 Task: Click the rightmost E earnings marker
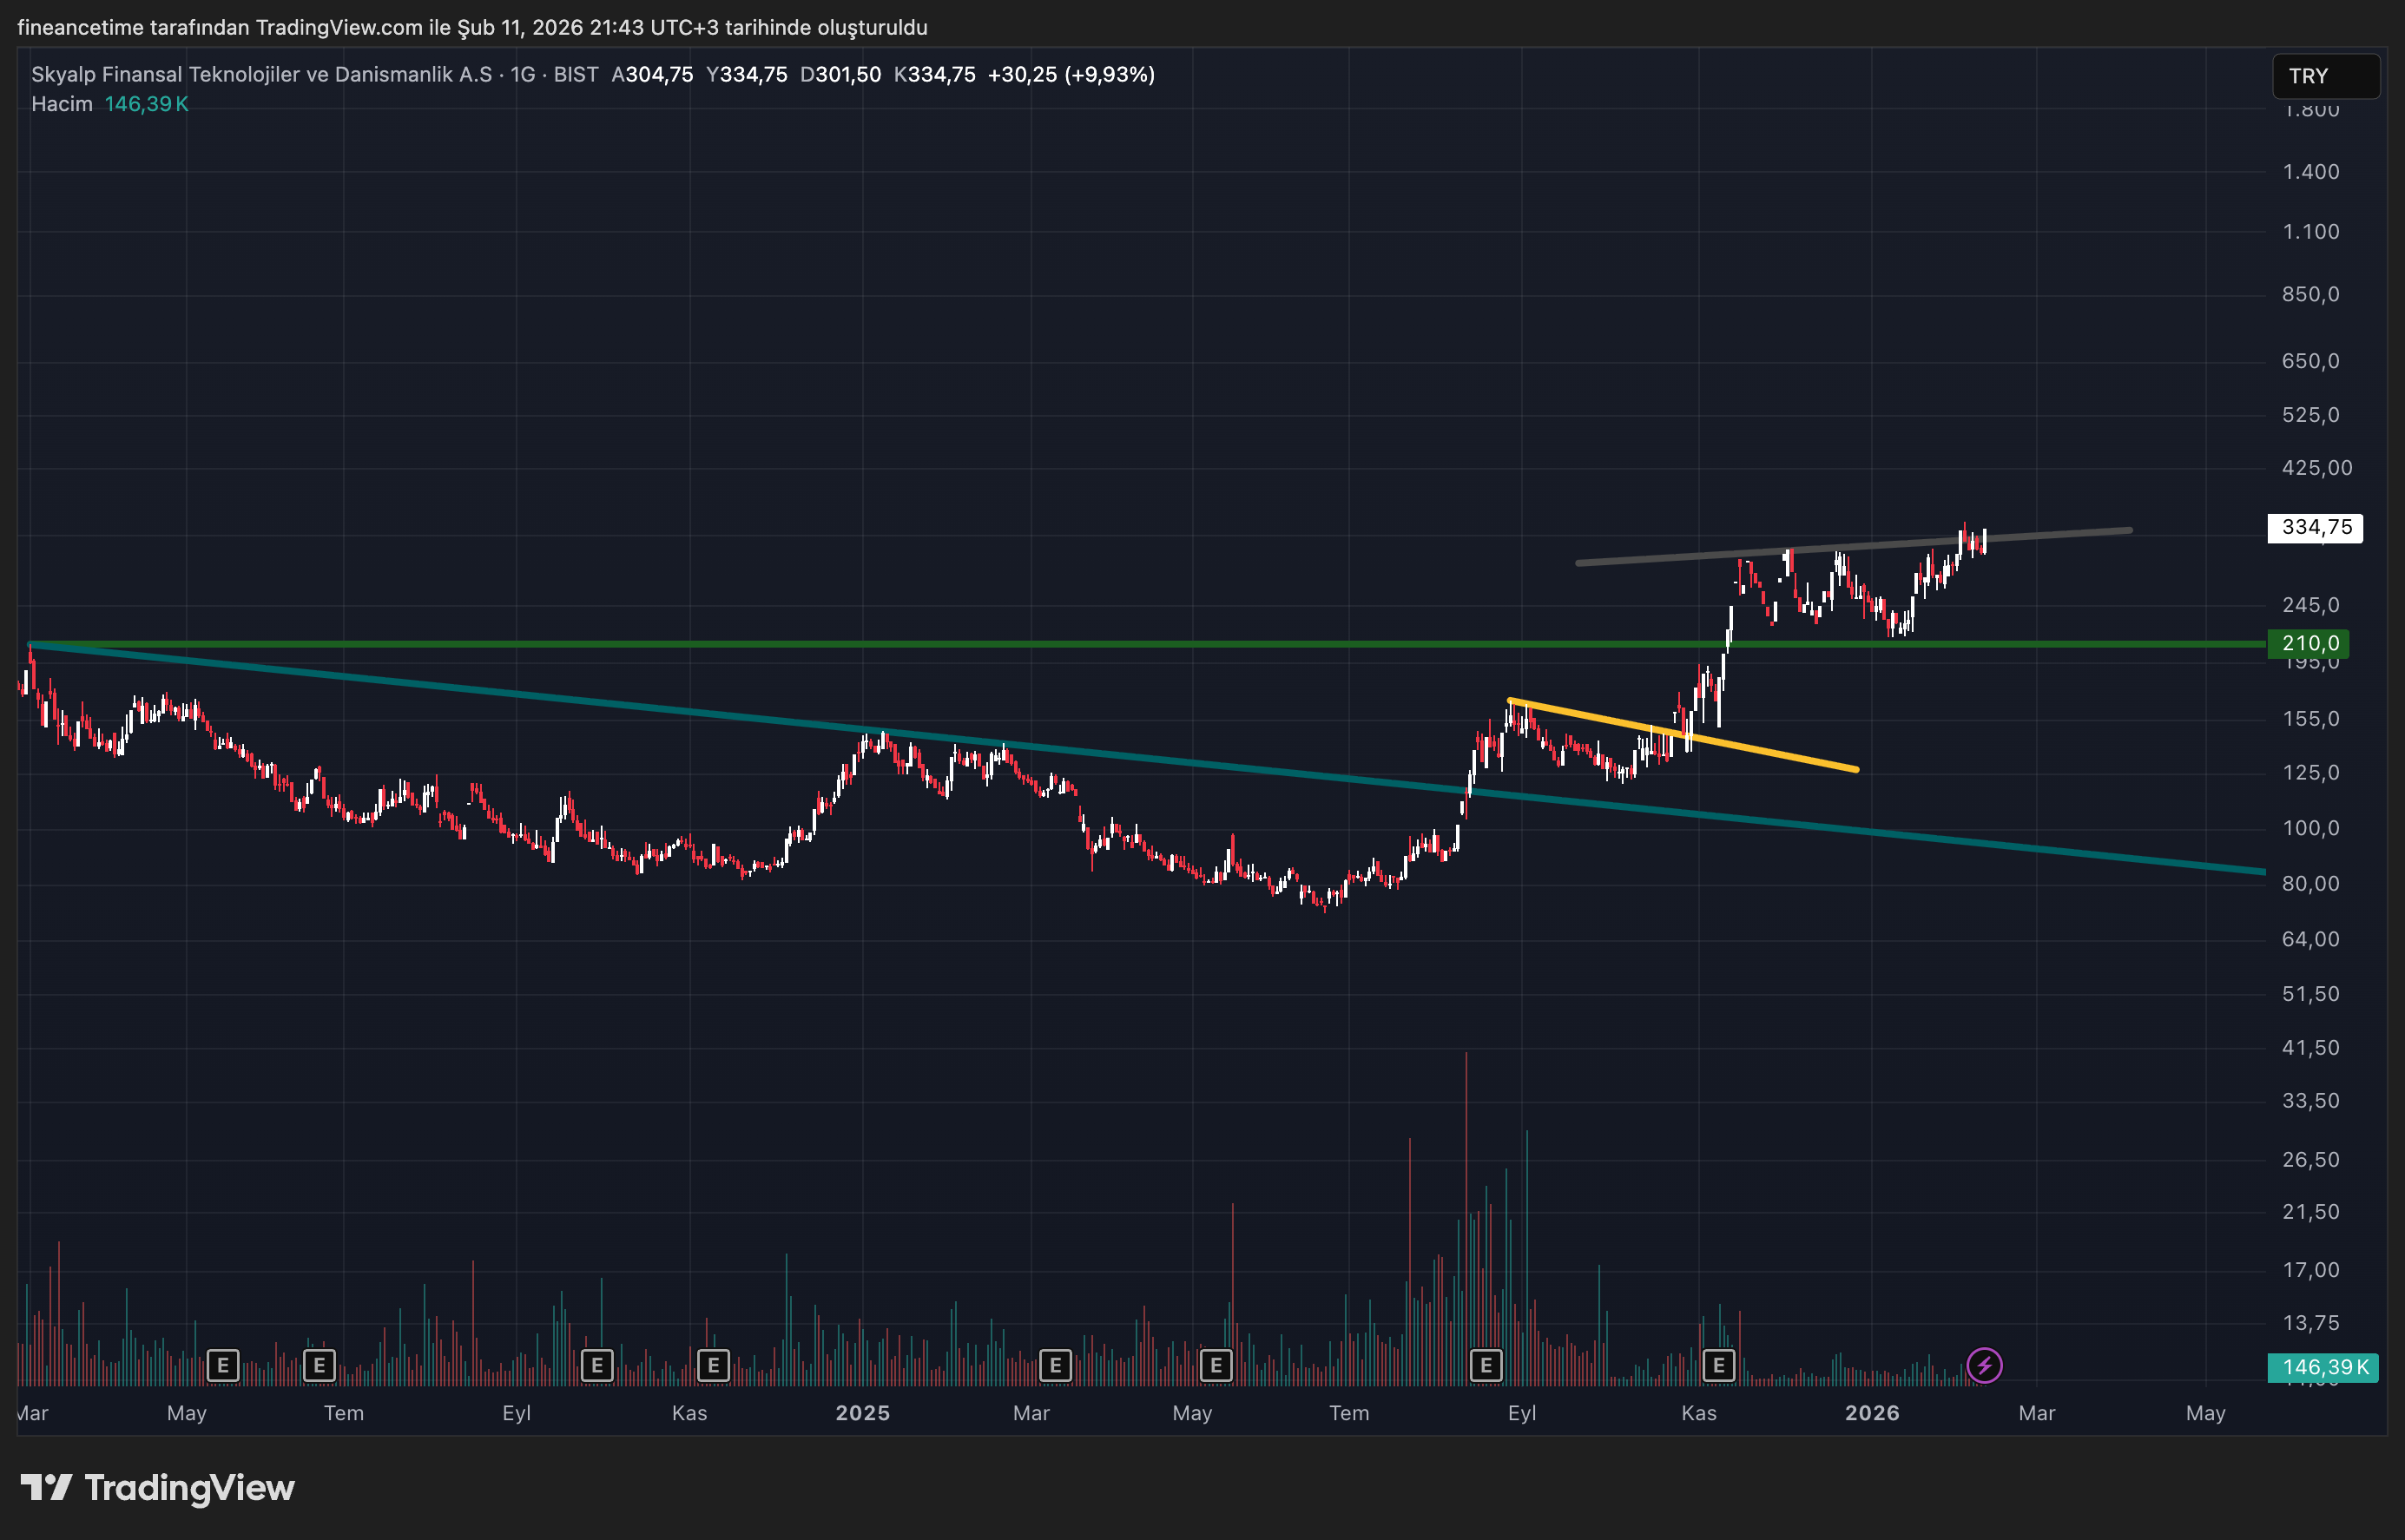(x=1718, y=1365)
